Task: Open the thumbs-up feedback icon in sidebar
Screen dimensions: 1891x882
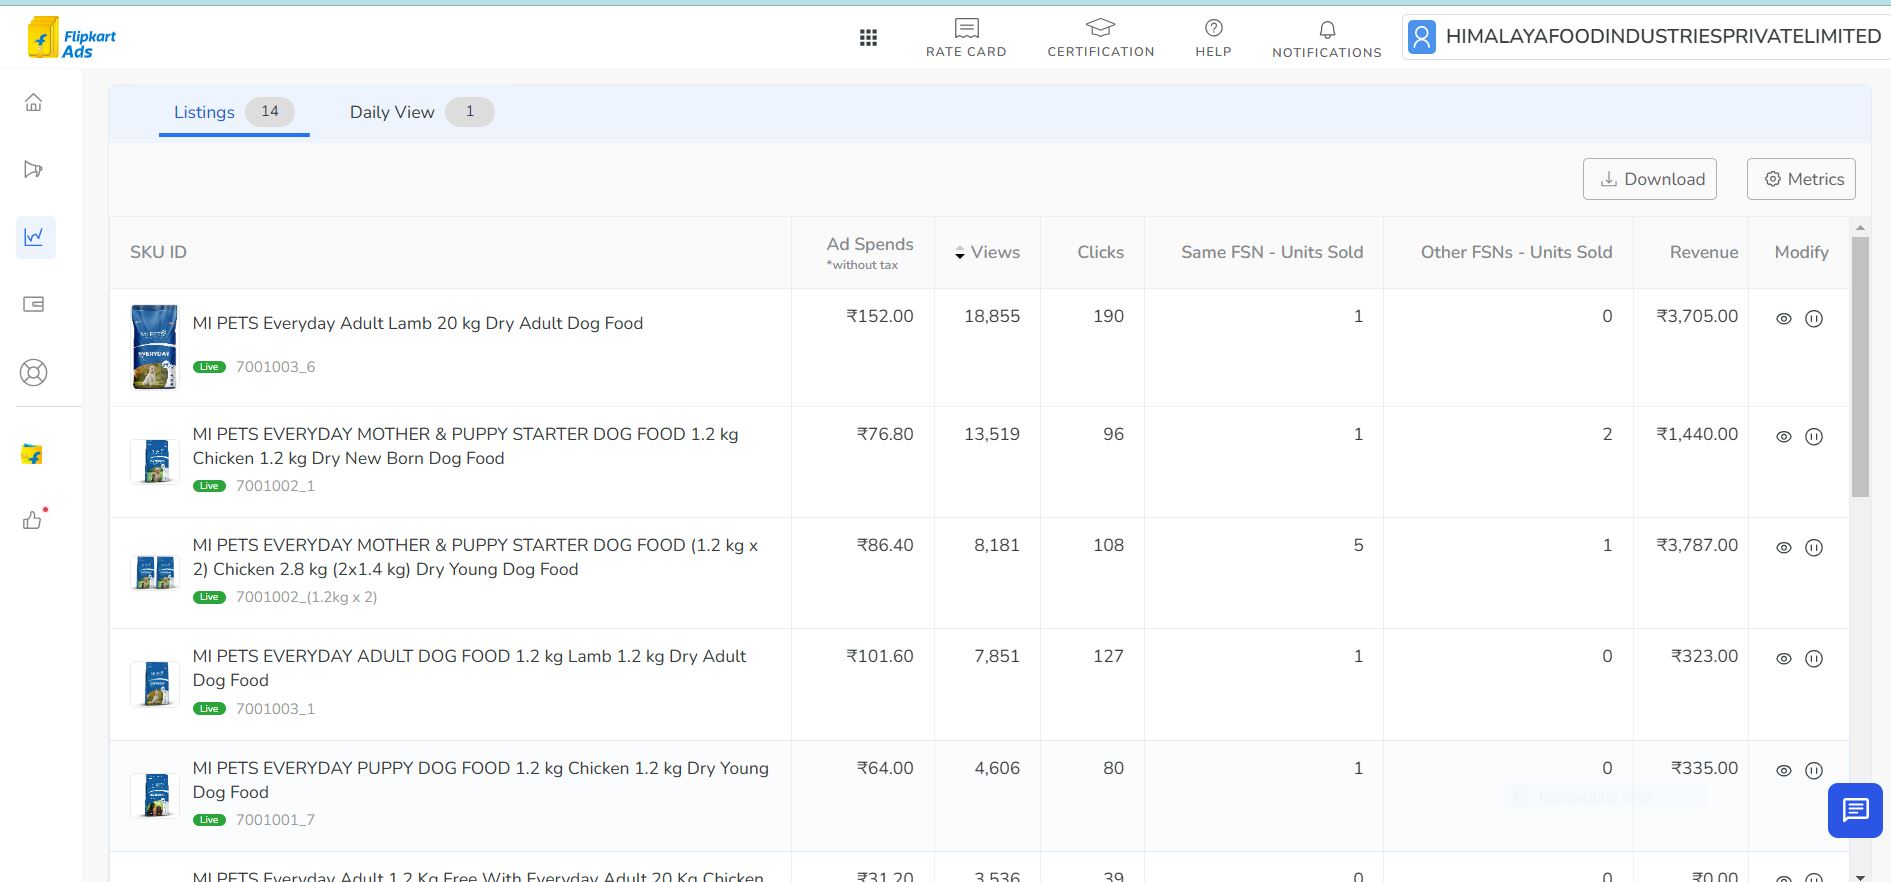Action: (x=33, y=519)
